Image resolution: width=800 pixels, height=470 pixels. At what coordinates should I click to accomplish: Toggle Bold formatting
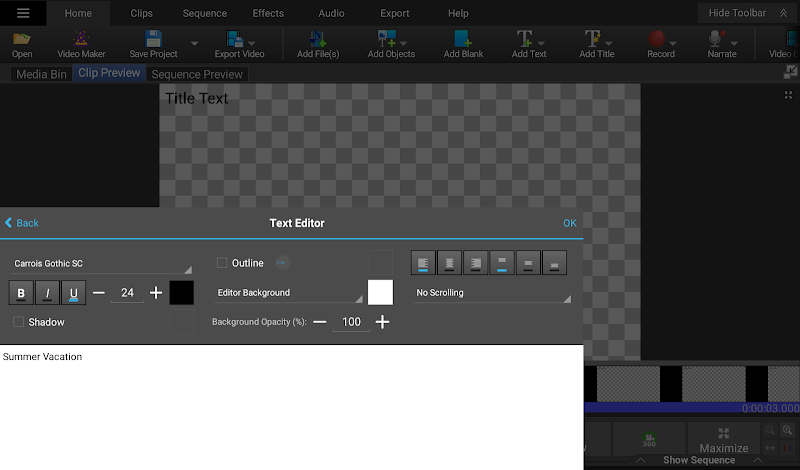click(x=21, y=293)
